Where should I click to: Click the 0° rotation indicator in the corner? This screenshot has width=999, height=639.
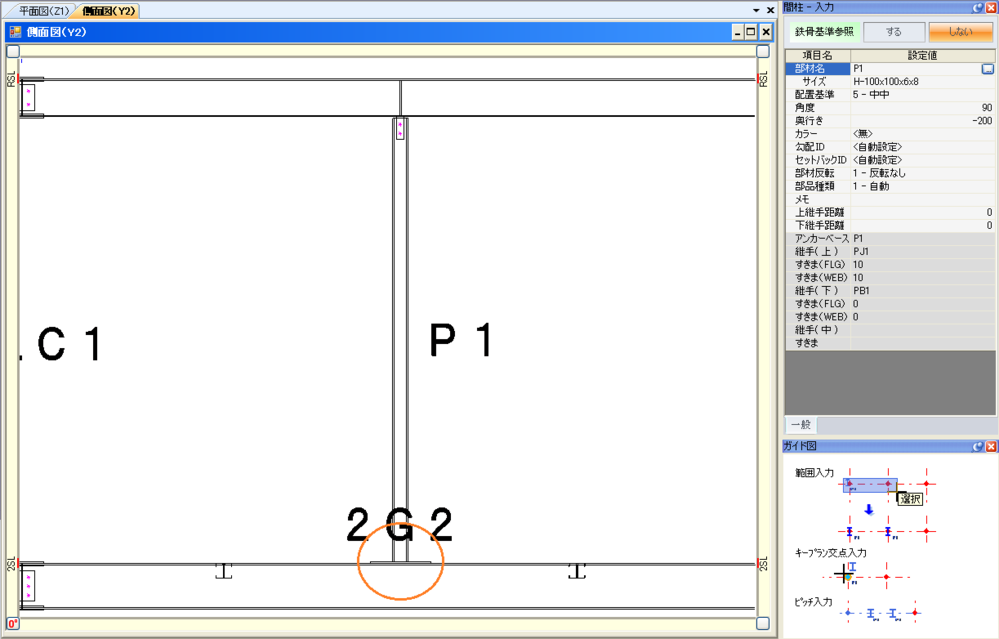[13, 624]
